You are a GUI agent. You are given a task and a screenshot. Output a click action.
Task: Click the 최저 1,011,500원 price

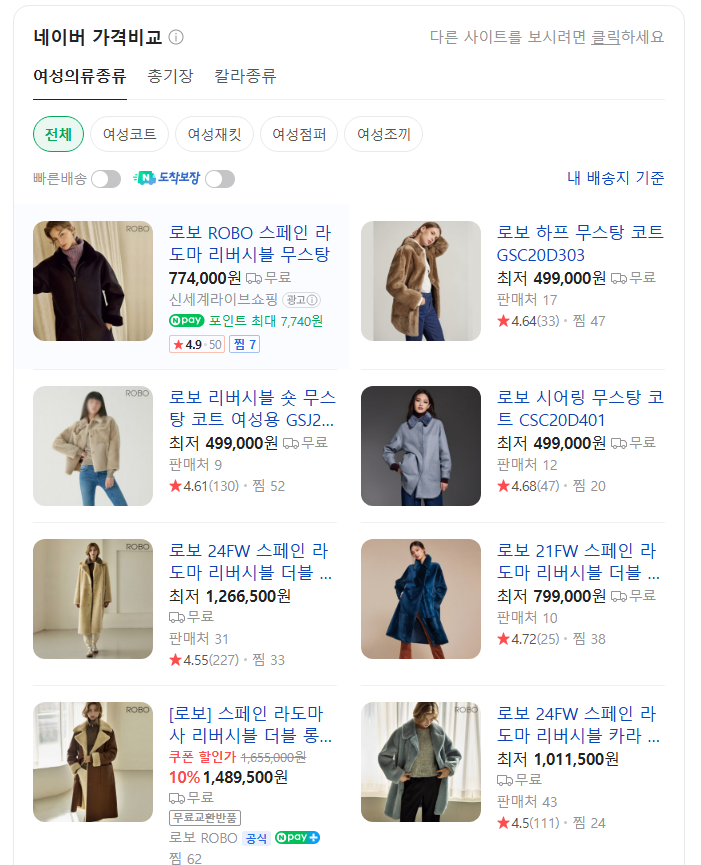(x=558, y=759)
